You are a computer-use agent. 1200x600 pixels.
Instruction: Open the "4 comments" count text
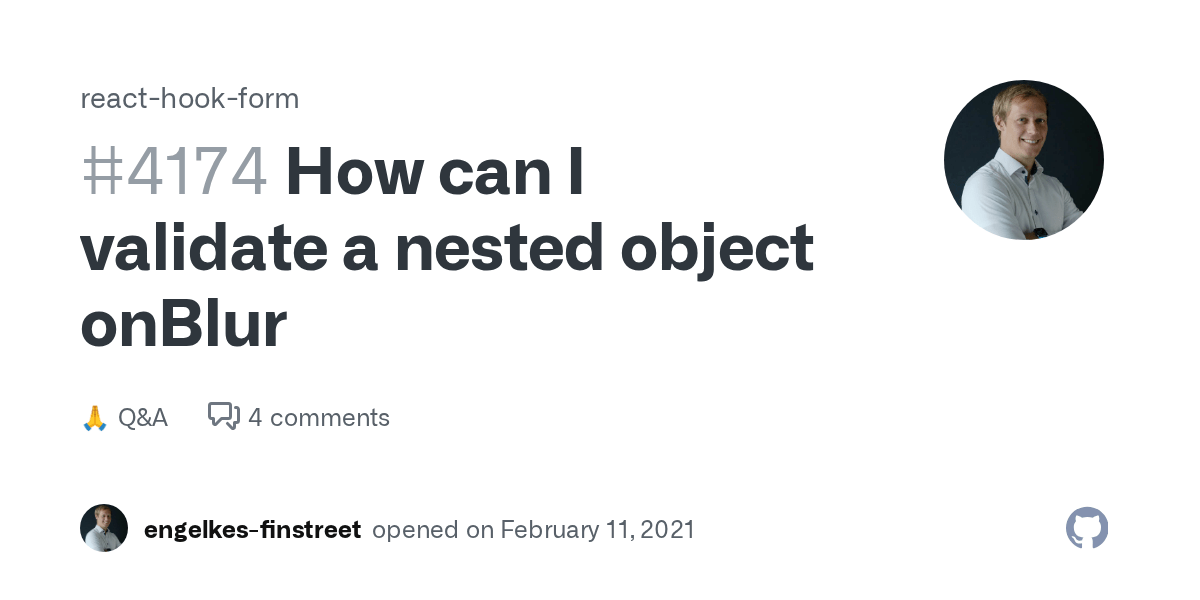click(319, 417)
